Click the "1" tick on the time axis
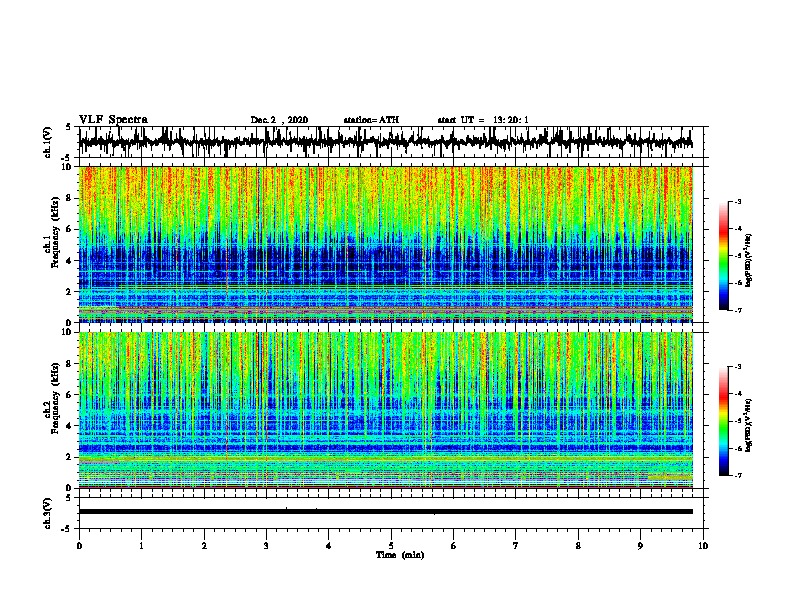This screenshot has width=792, height=612. (x=141, y=545)
